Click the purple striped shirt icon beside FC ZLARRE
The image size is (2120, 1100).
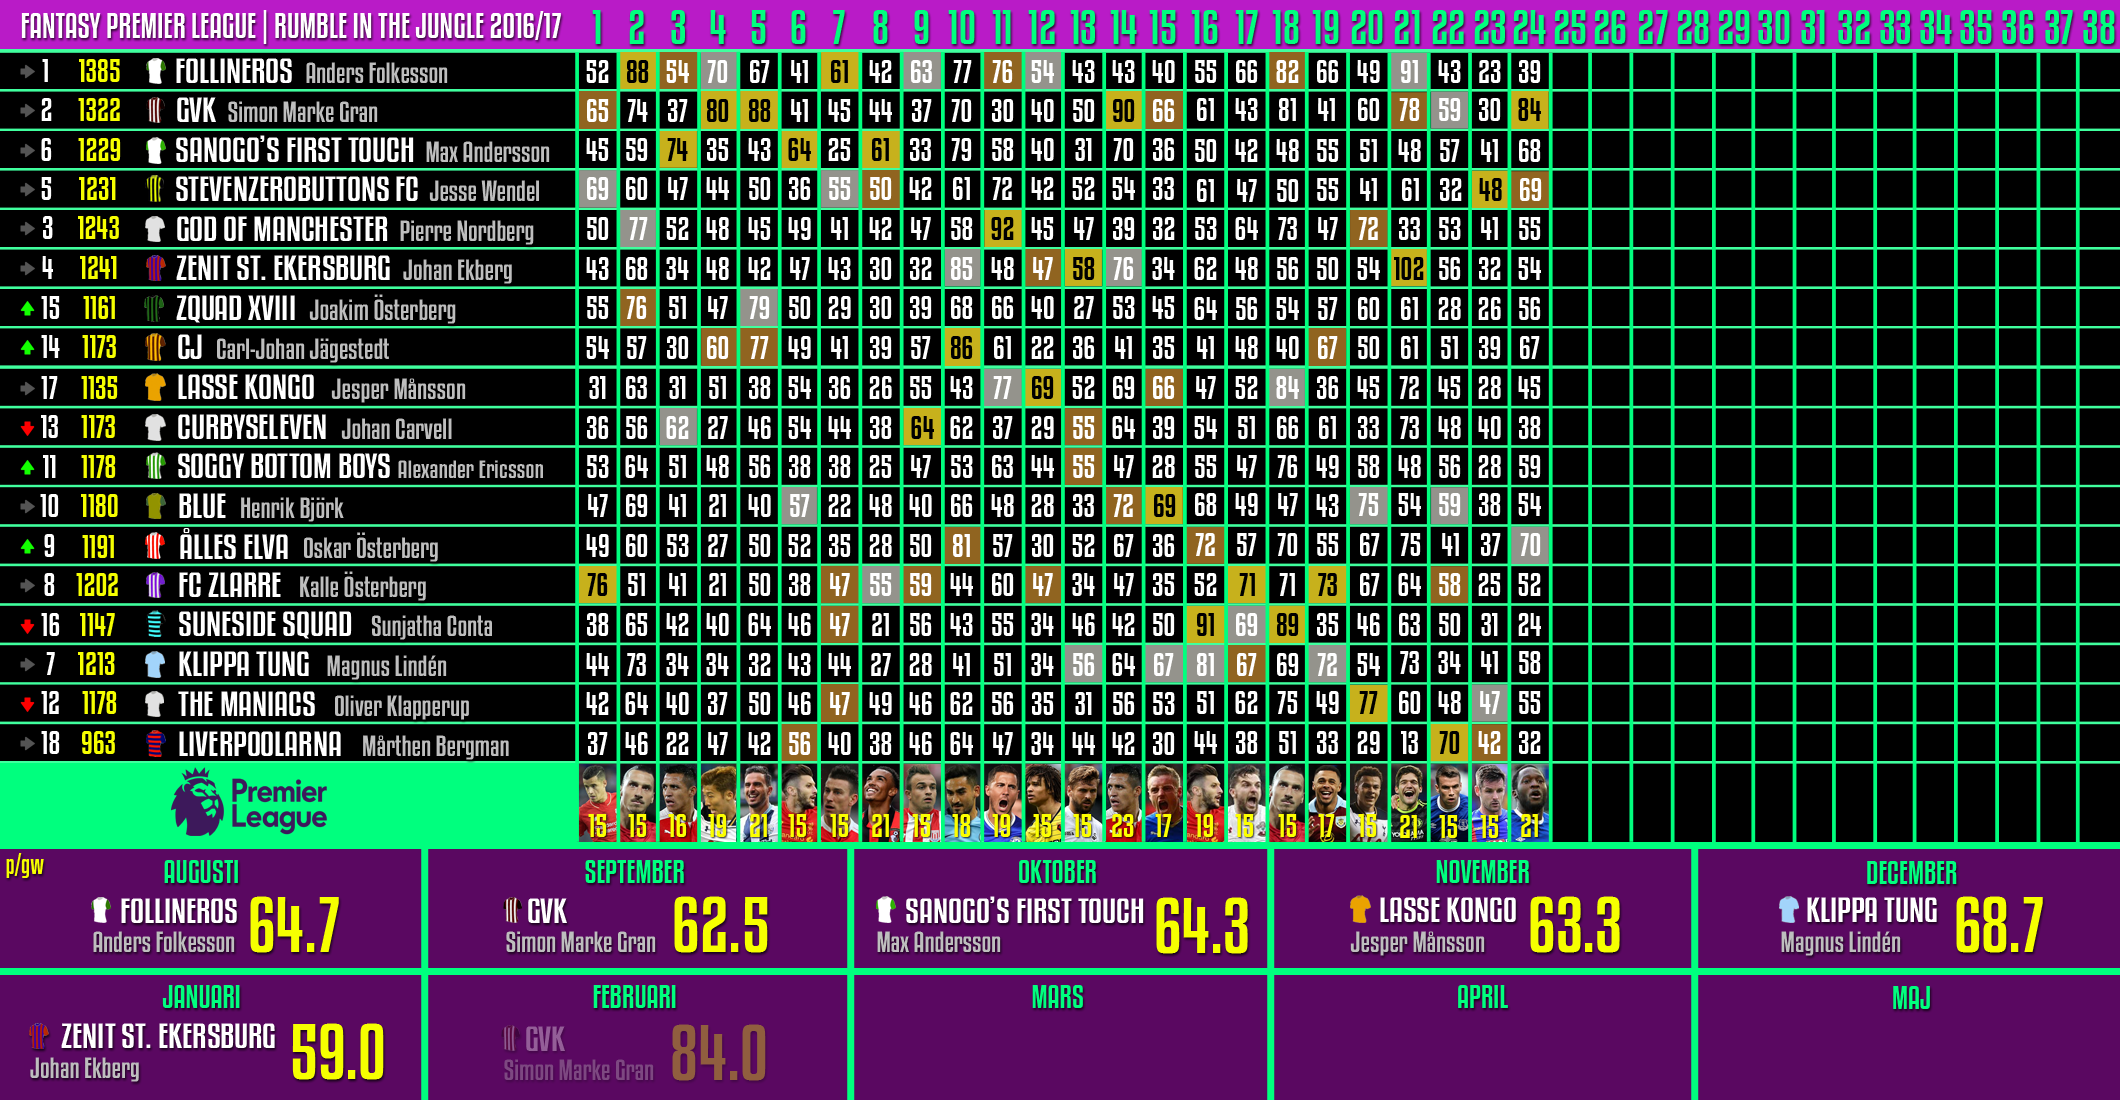click(x=155, y=585)
